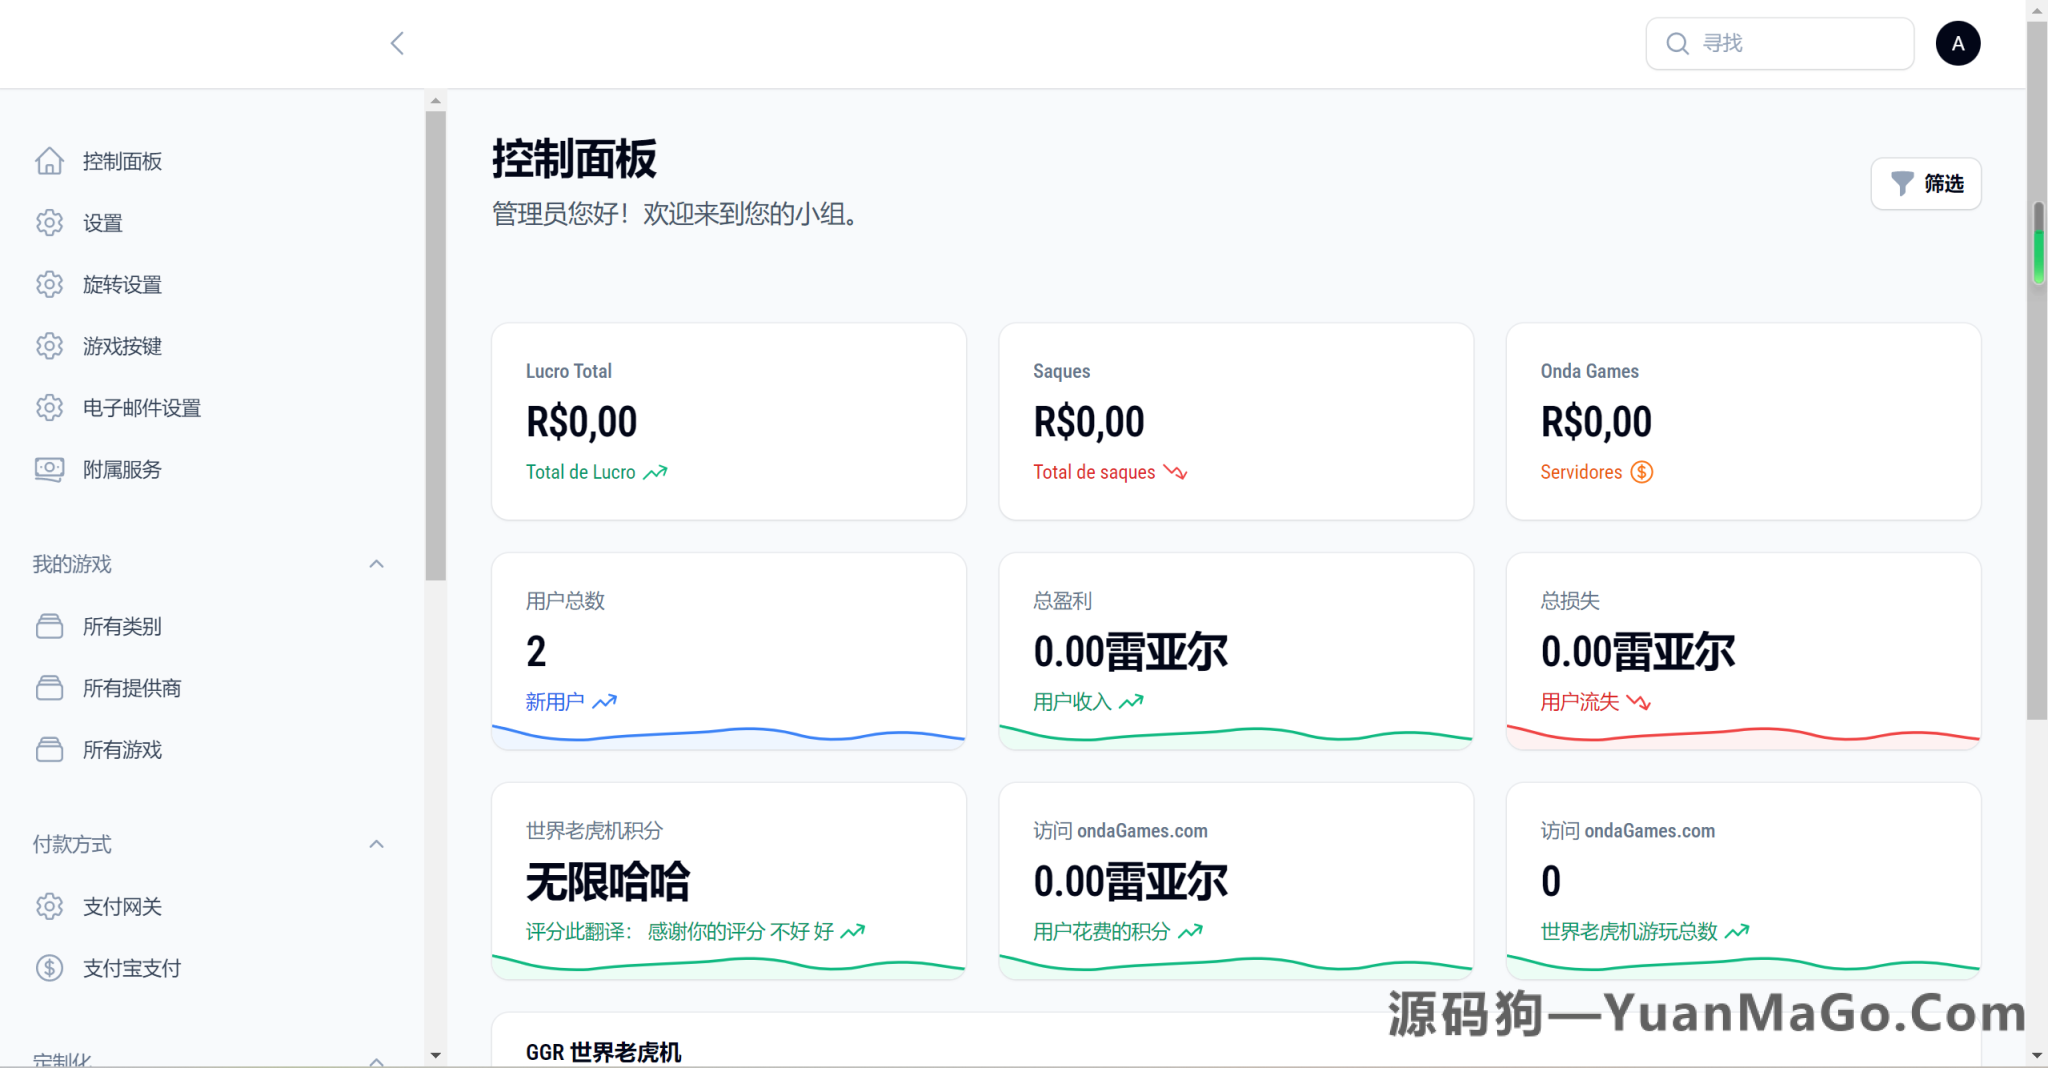
Task: Click the Servidores dollar badge on Onda Games card
Action: click(1641, 471)
